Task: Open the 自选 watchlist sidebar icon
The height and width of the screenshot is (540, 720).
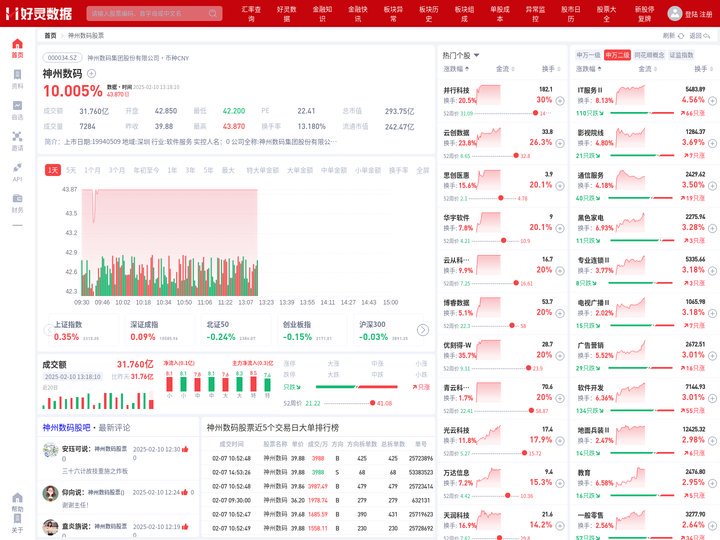Action: pos(17,106)
